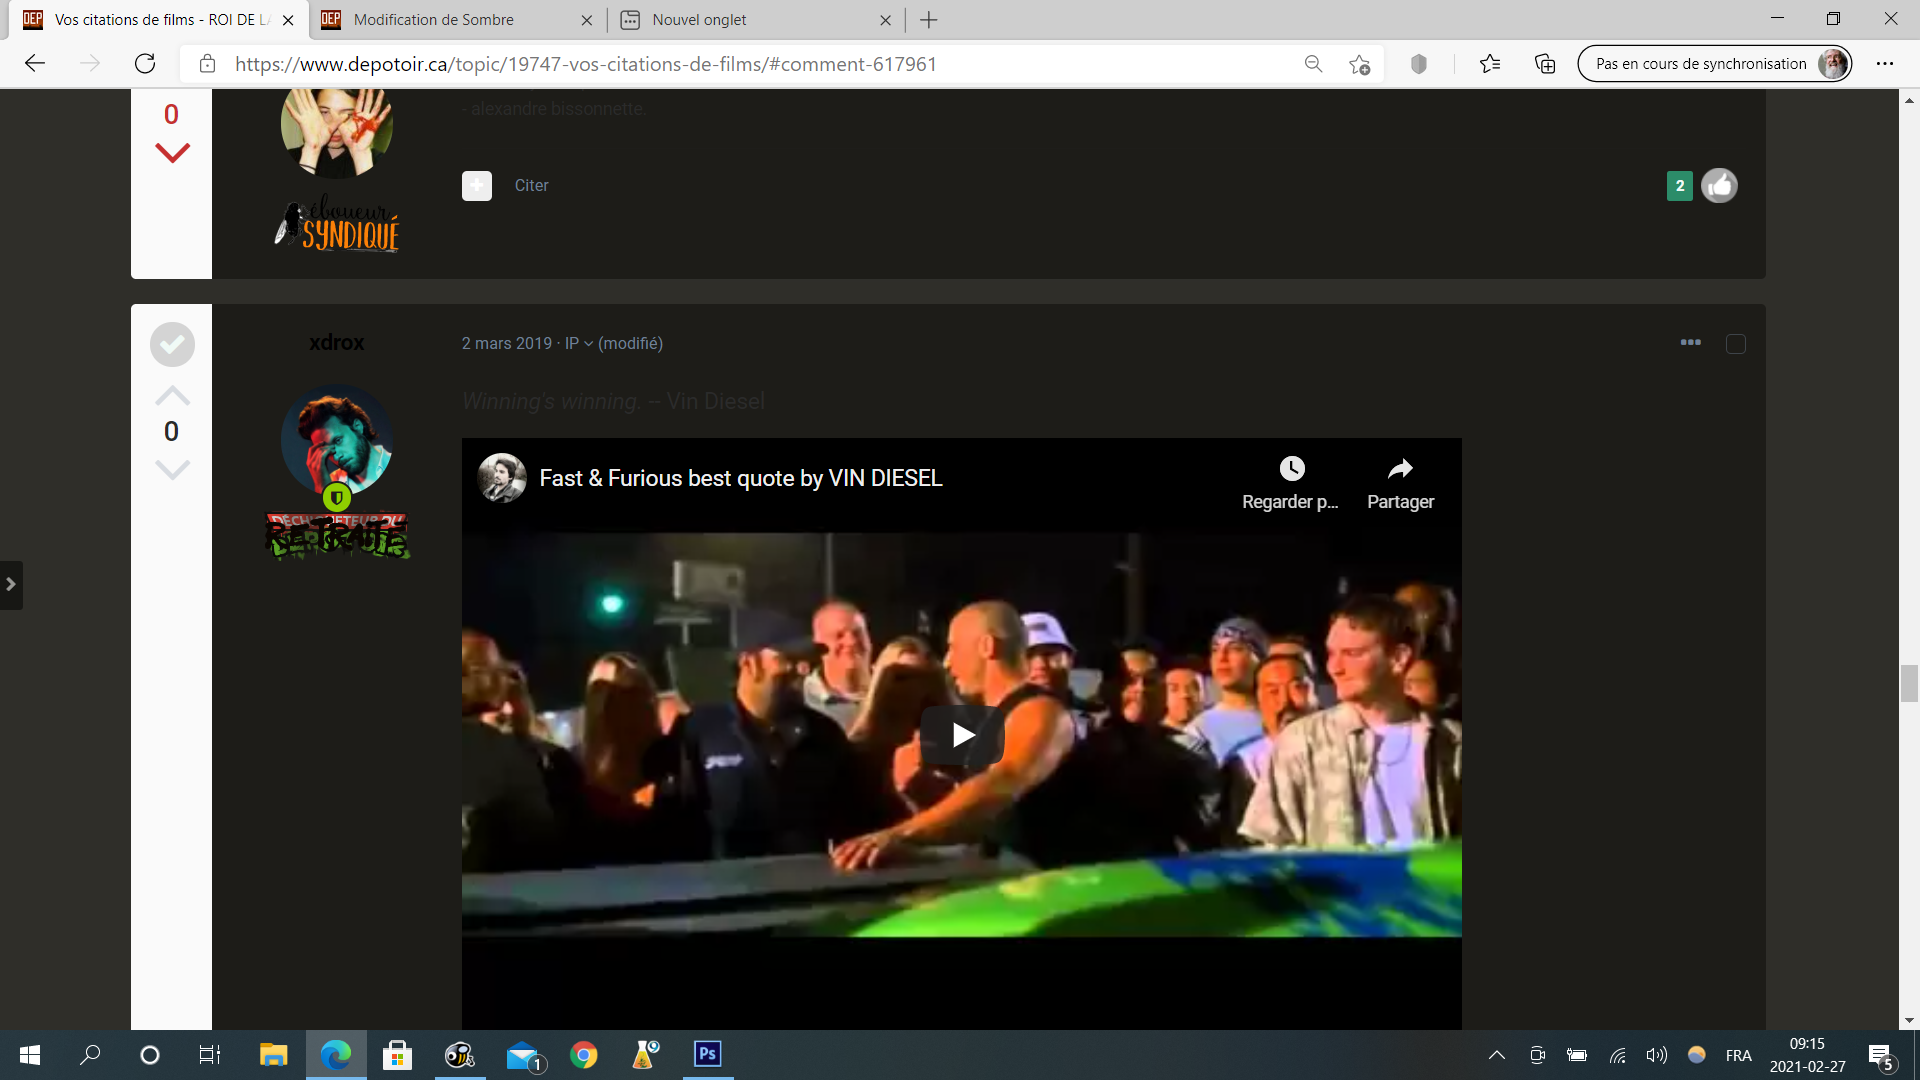
Task: Tick the moderation checkbox on xdrox's post
Action: coord(1736,344)
